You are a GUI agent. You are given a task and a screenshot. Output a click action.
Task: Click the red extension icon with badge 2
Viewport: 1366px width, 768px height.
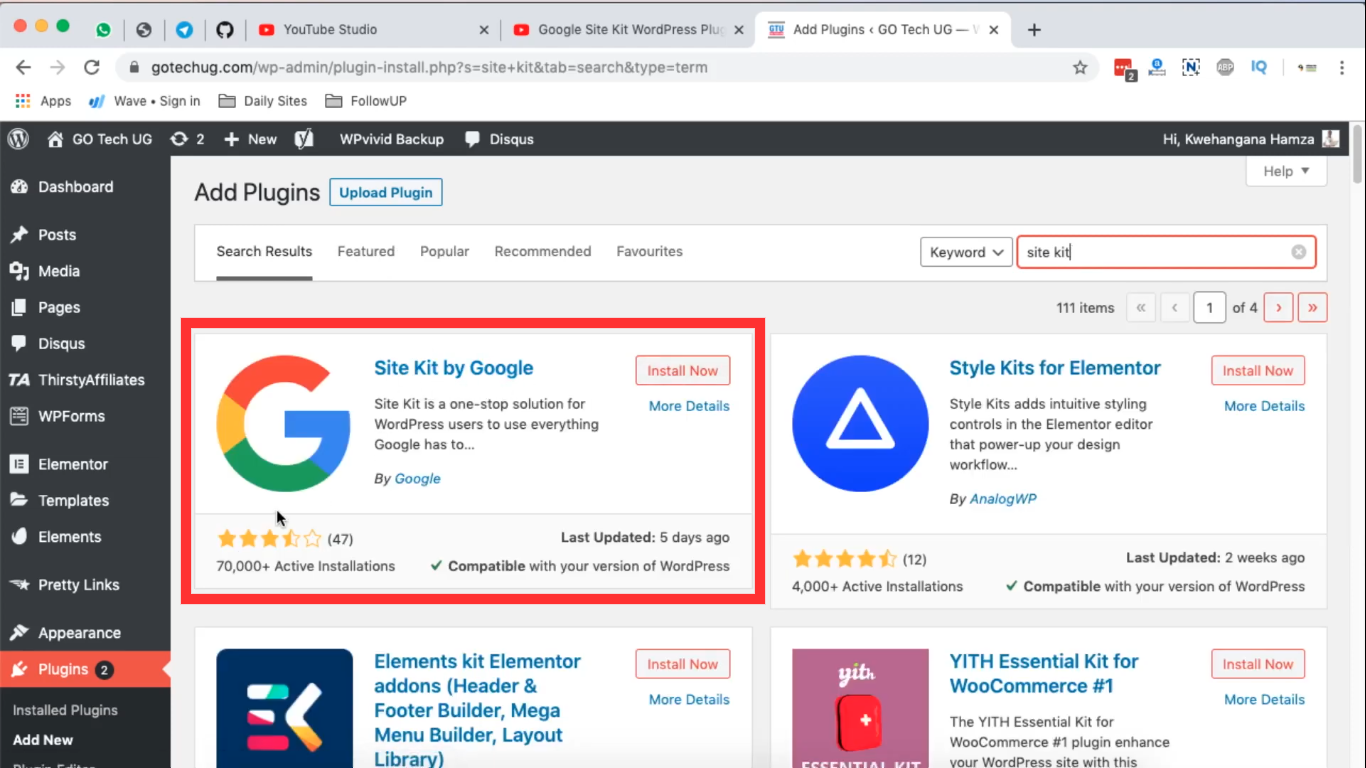click(x=1124, y=68)
